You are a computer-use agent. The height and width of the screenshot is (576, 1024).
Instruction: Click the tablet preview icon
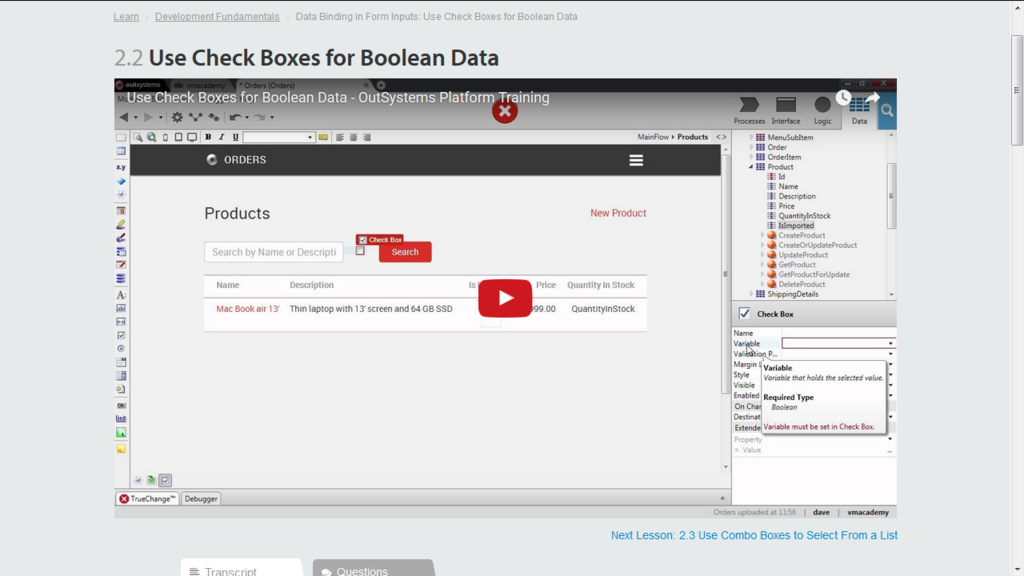pyautogui.click(x=178, y=137)
